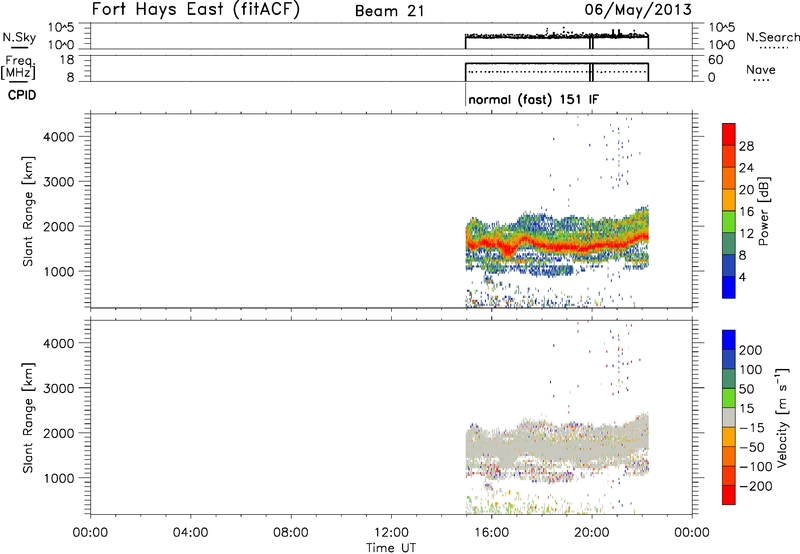Image resolution: width=800 pixels, height=554 pixels.
Task: Click the 'Freq. [MHz]' legend label
Action: click(19, 67)
